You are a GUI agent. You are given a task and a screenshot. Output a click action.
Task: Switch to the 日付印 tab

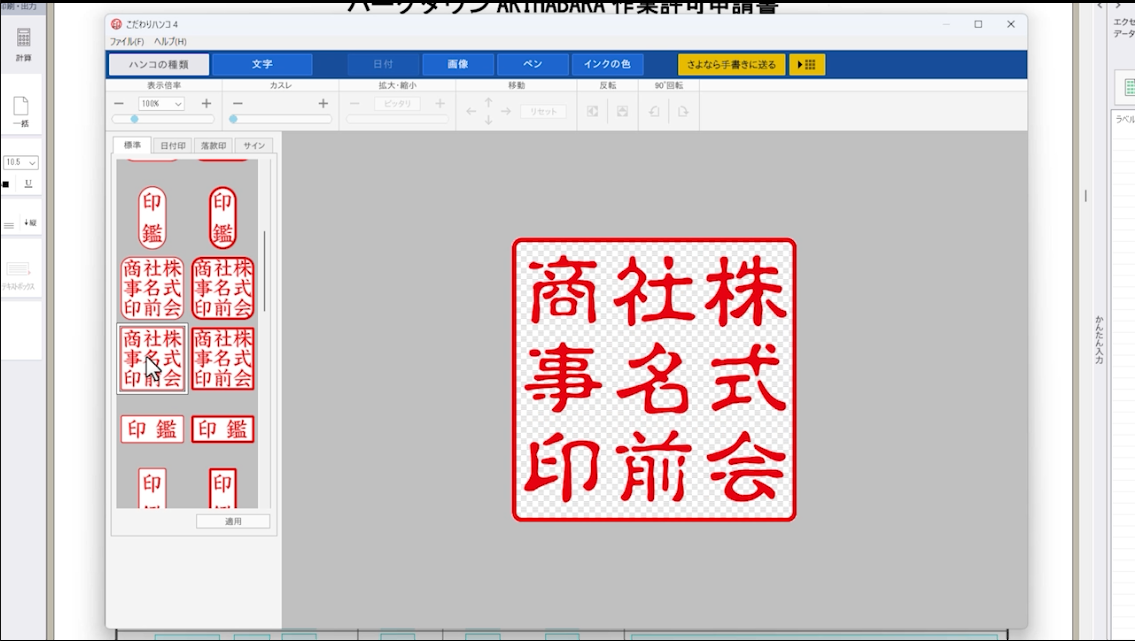(x=173, y=146)
